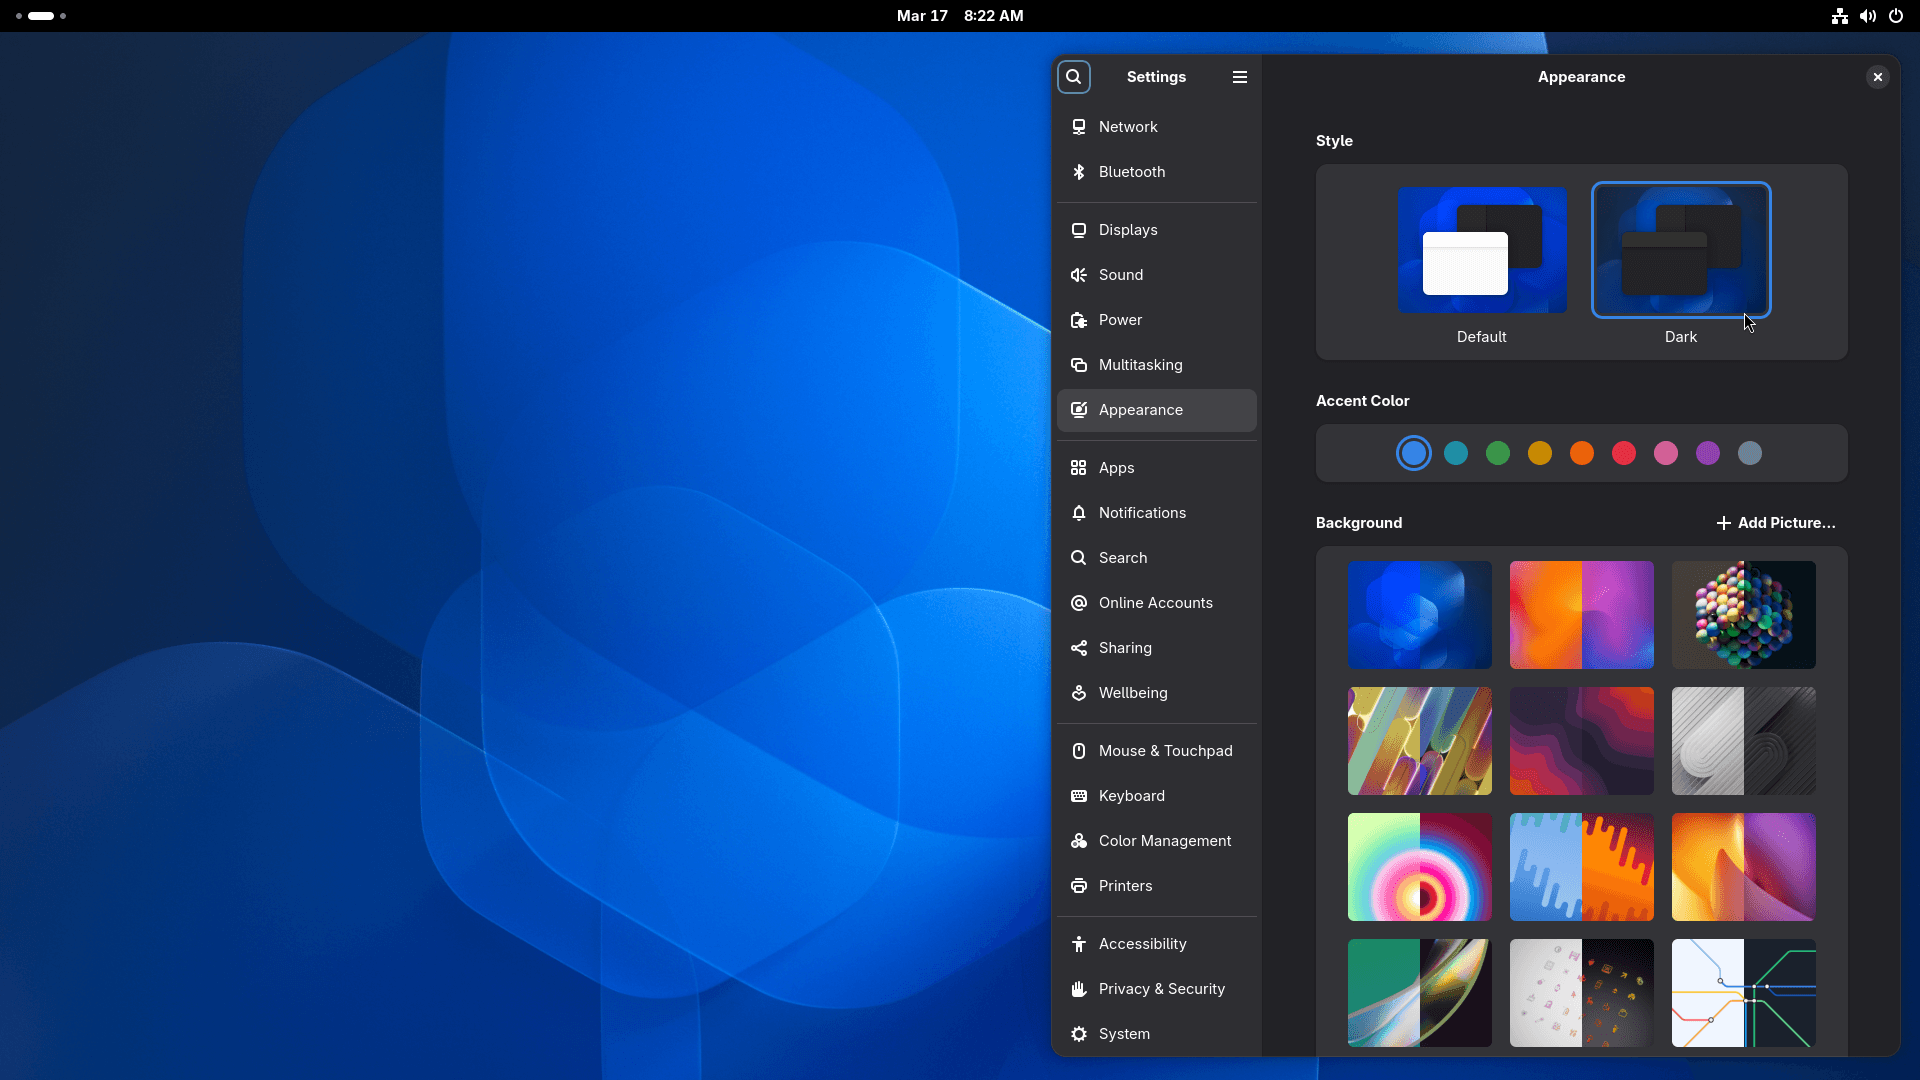The width and height of the screenshot is (1920, 1080).
Task: Click the Sound settings icon
Action: pyautogui.click(x=1080, y=275)
